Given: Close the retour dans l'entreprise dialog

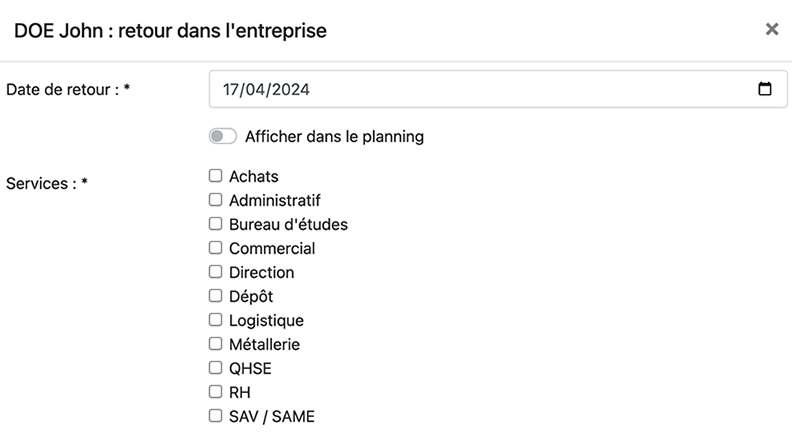Looking at the screenshot, I should (772, 30).
